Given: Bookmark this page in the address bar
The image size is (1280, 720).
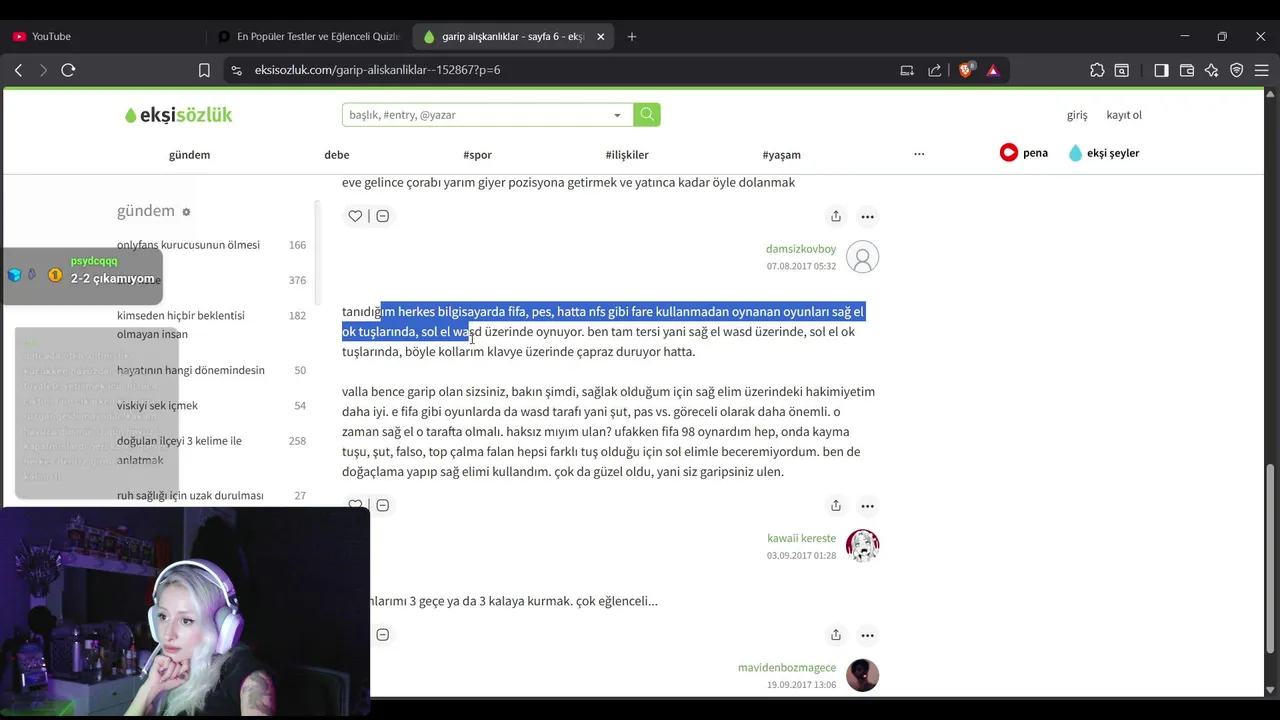Looking at the screenshot, I should coord(204,70).
